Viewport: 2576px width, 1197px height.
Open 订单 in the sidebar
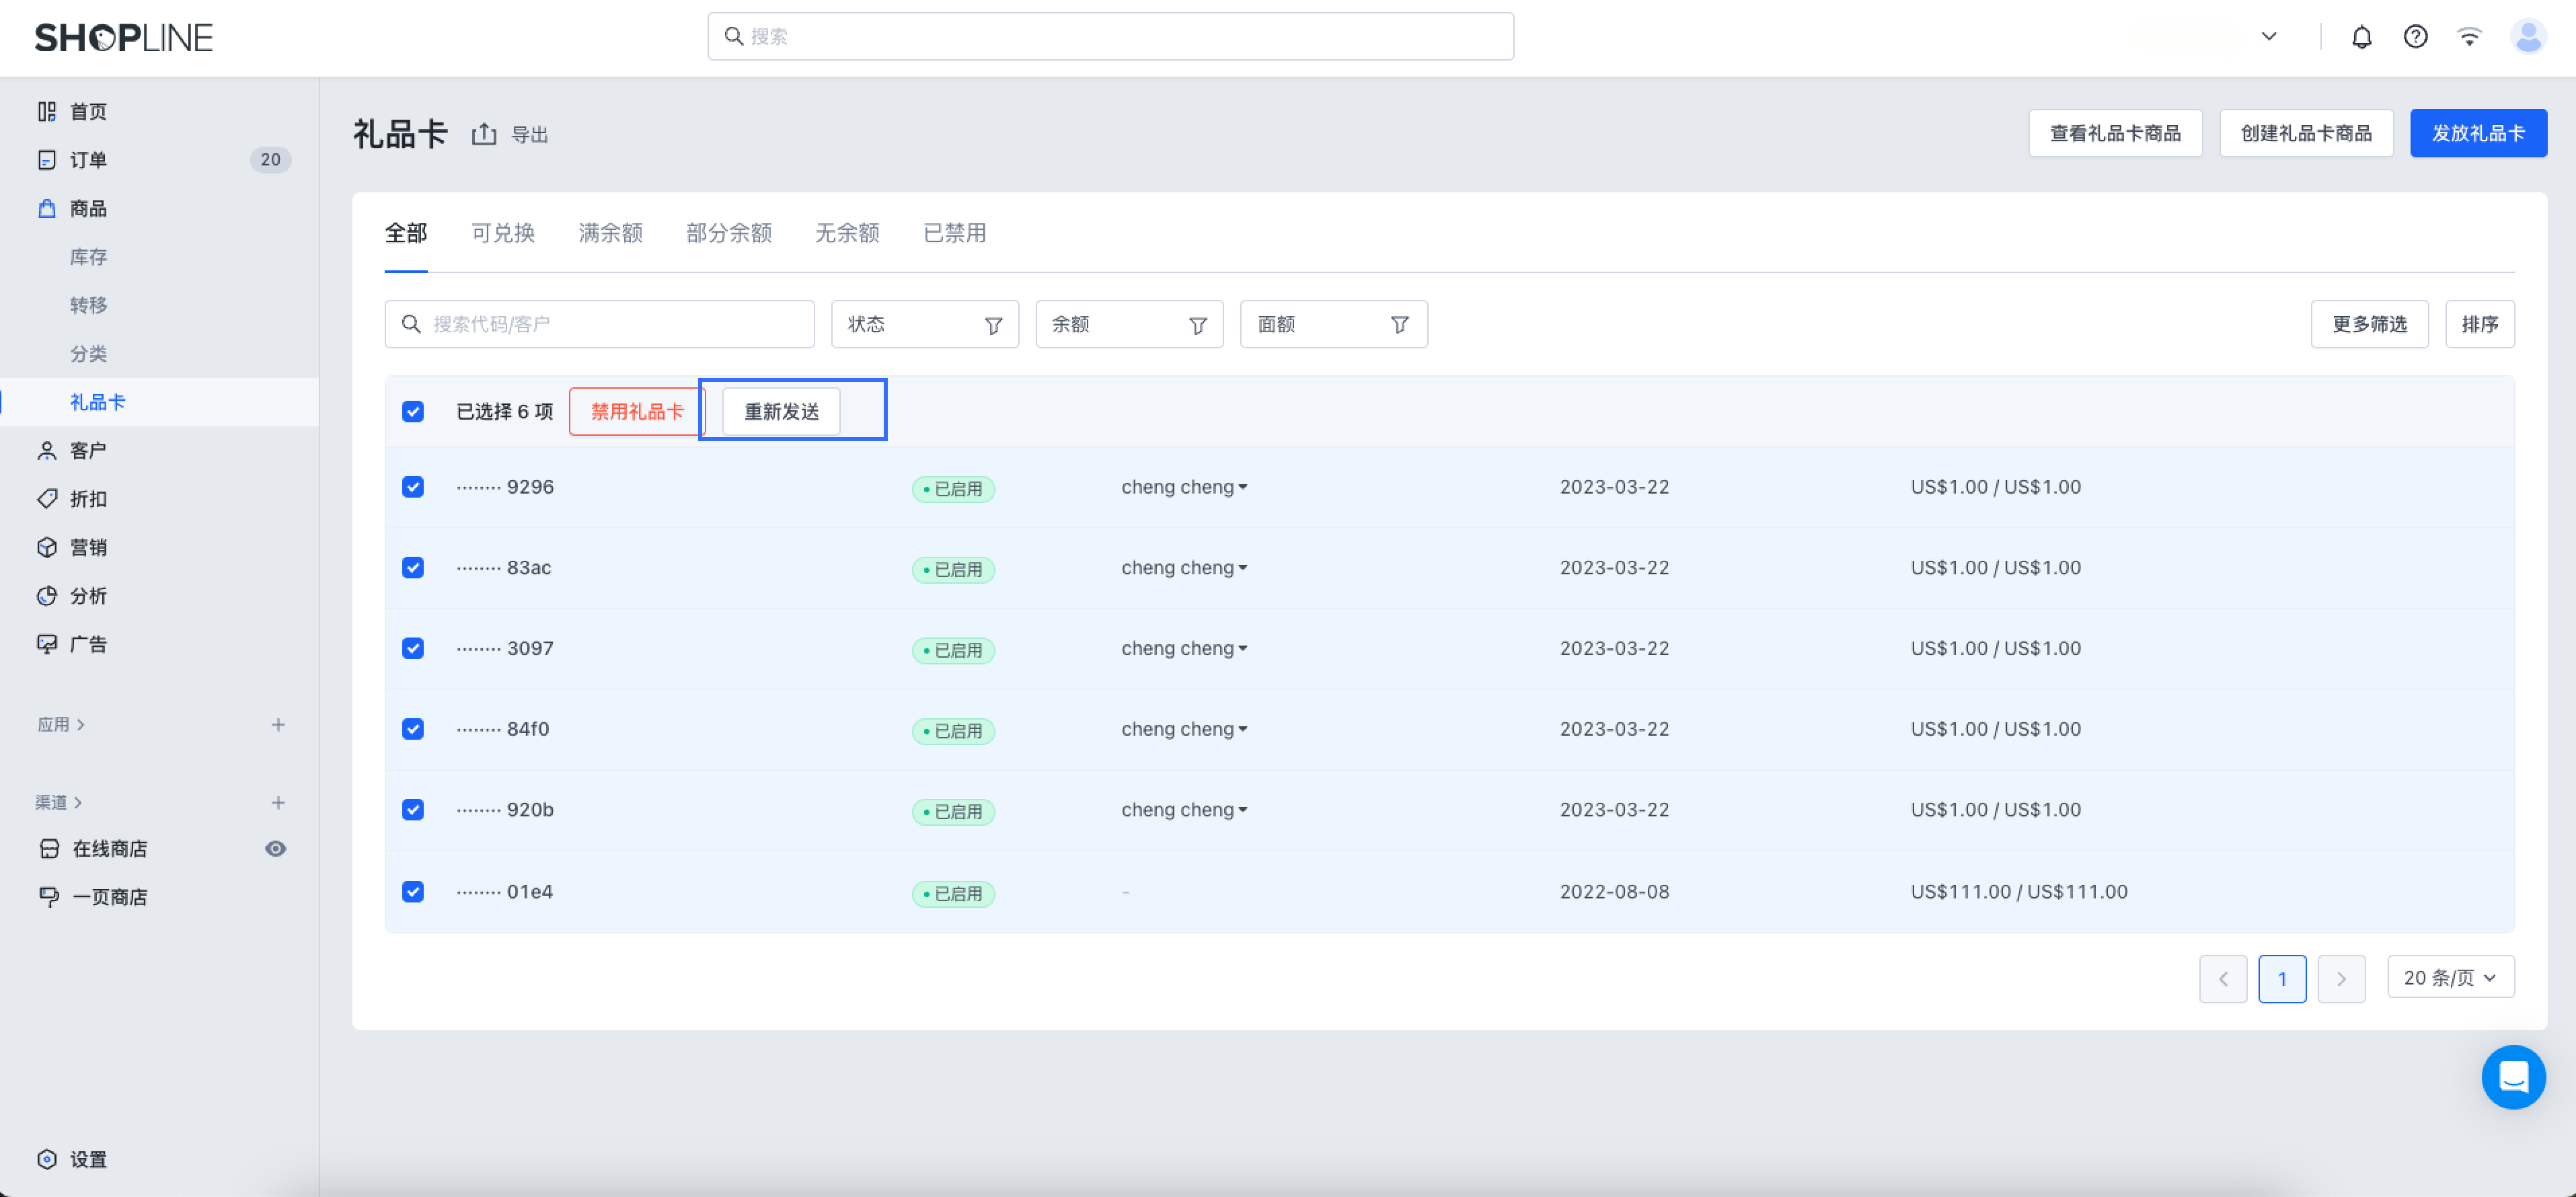click(x=88, y=160)
